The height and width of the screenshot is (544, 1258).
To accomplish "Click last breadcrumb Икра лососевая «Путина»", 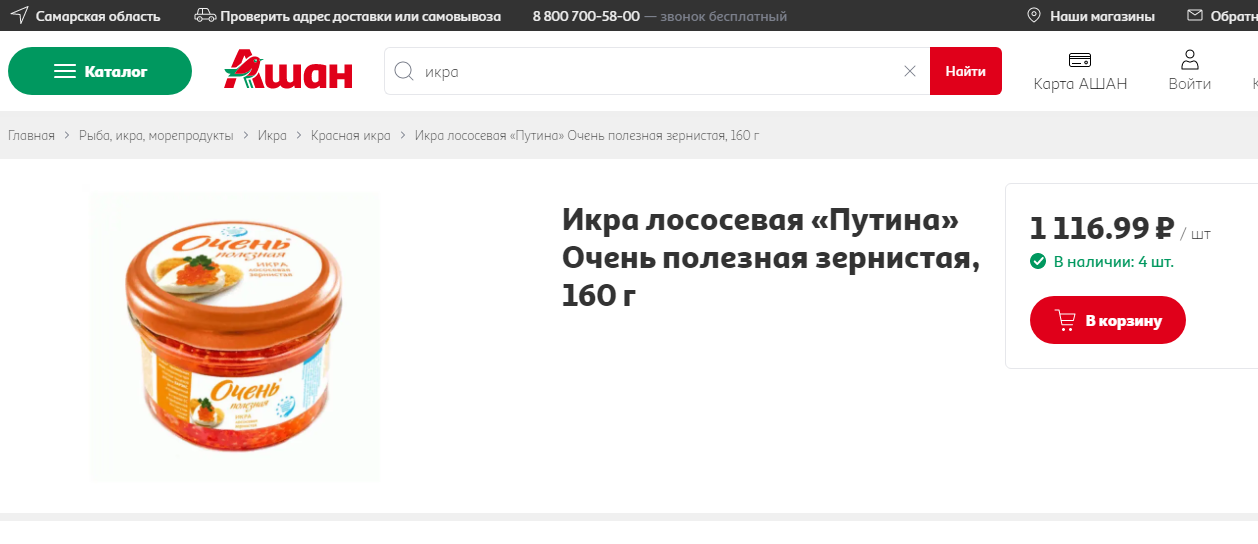I will [x=587, y=135].
